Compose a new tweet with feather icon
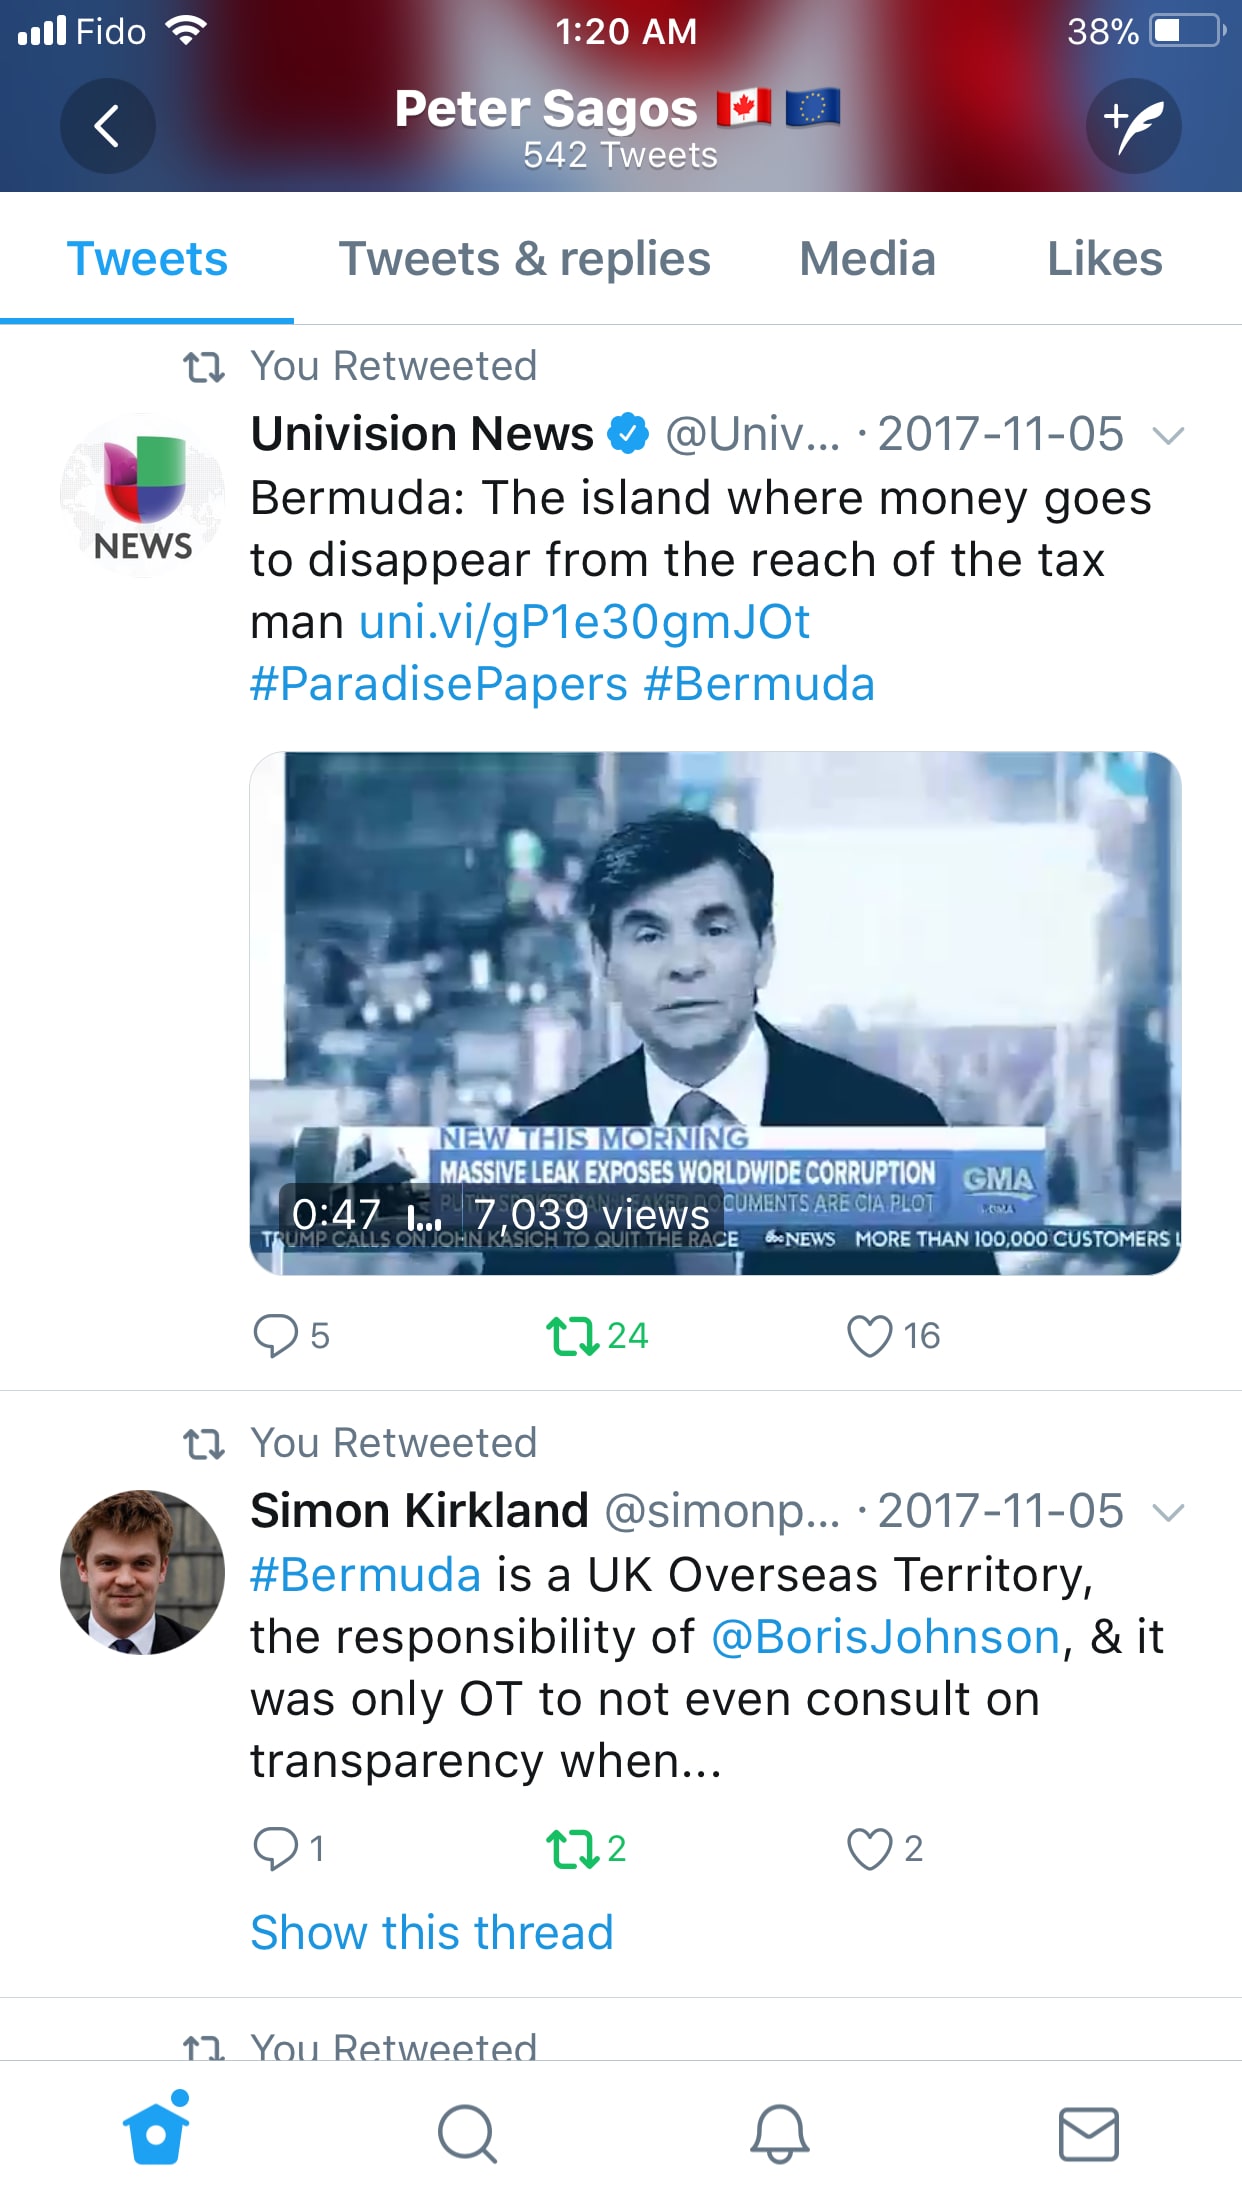The height and width of the screenshot is (2208, 1242). tap(1134, 126)
